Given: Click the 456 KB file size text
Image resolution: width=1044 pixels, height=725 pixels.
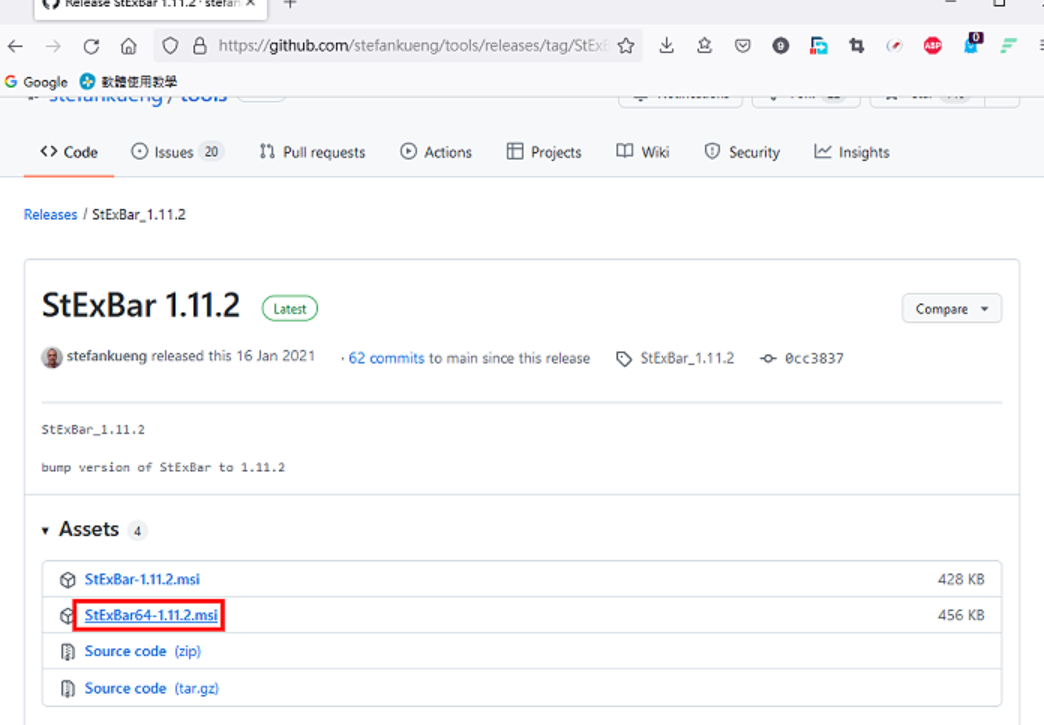Looking at the screenshot, I should pyautogui.click(x=961, y=615).
